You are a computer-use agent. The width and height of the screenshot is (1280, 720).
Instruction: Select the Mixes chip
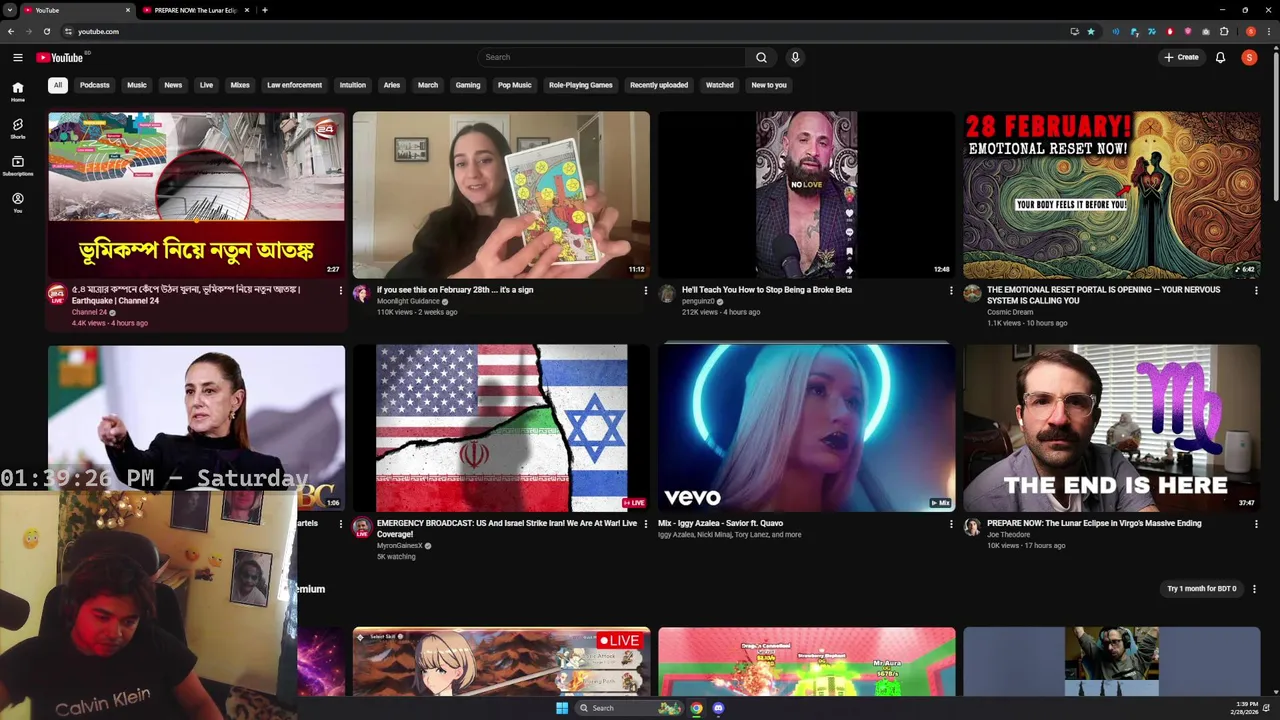(x=240, y=85)
